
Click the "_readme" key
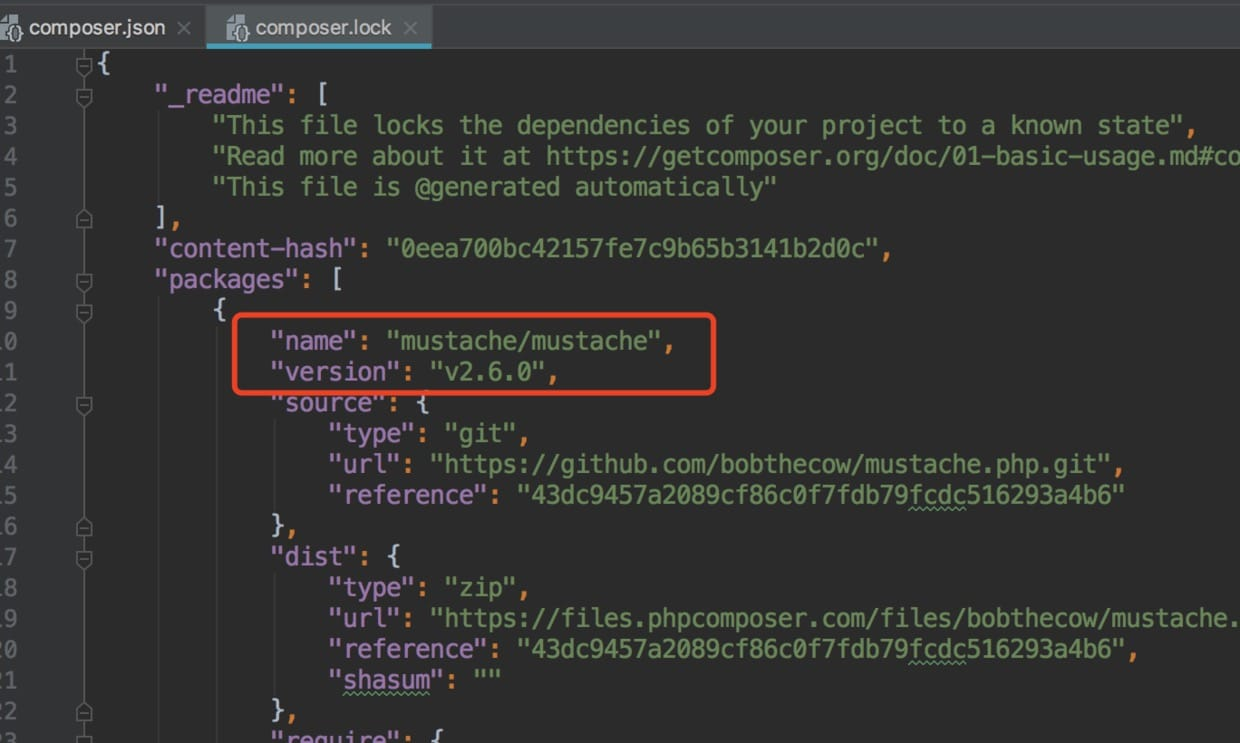(220, 95)
